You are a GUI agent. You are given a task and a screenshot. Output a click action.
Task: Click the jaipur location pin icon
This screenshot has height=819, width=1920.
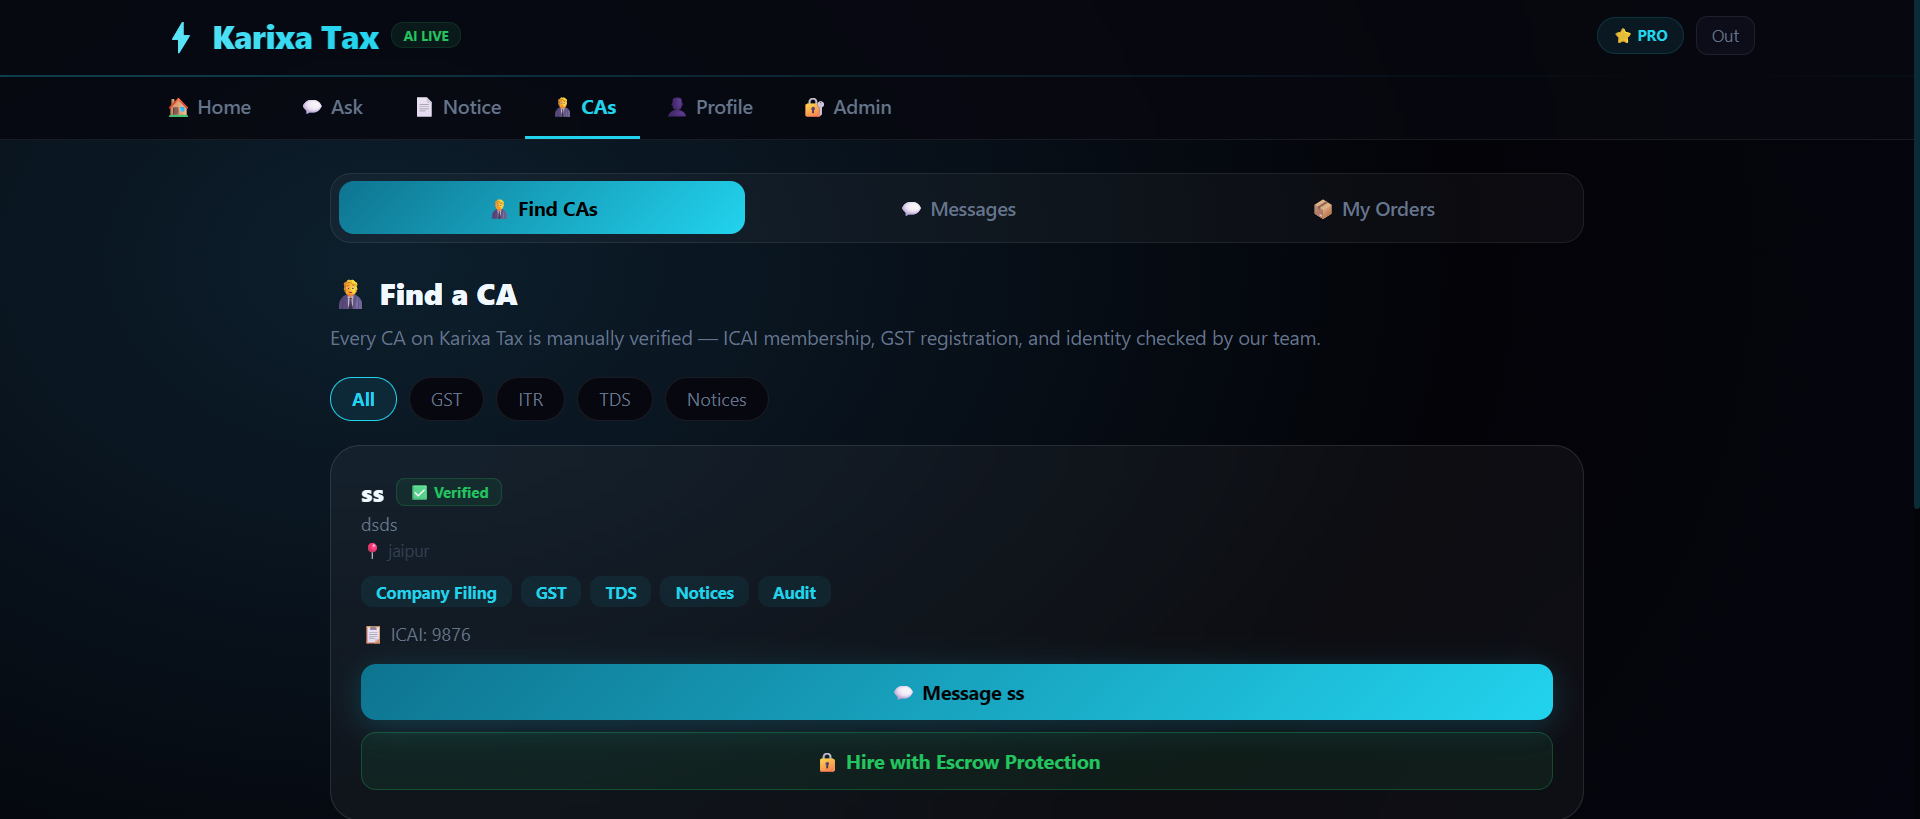(372, 551)
